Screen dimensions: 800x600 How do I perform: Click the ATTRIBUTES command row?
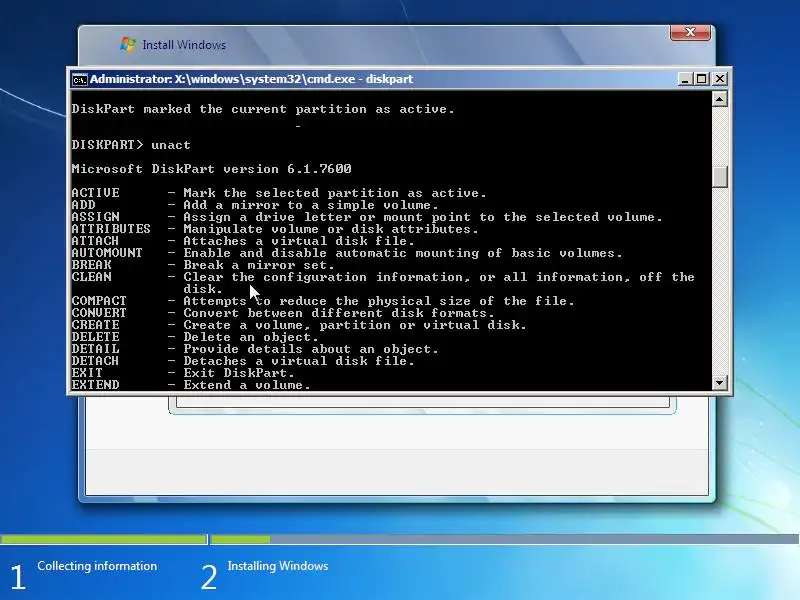[x=274, y=229]
